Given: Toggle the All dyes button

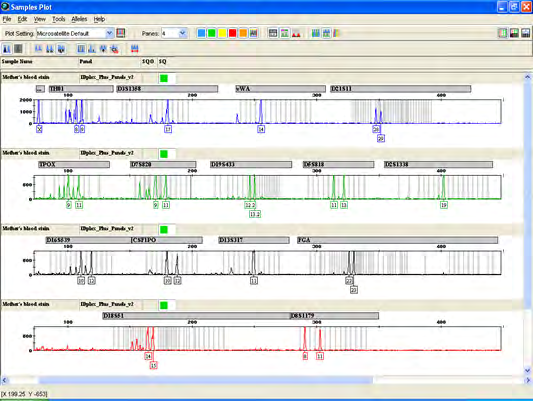Looking at the screenshot, I should [253, 33].
